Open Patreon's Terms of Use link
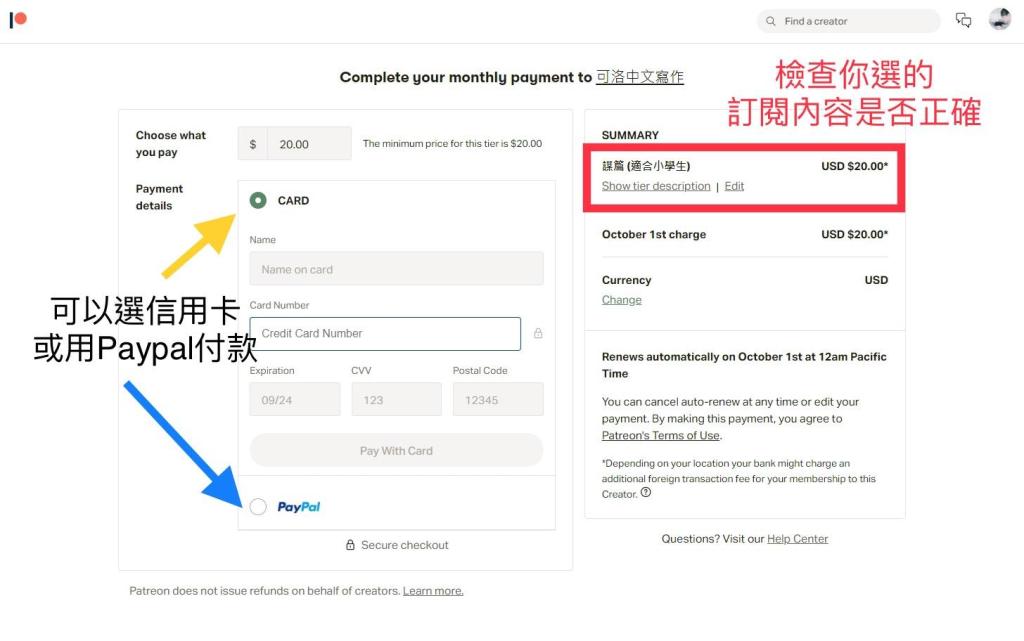The height and width of the screenshot is (641, 1024). (x=661, y=435)
